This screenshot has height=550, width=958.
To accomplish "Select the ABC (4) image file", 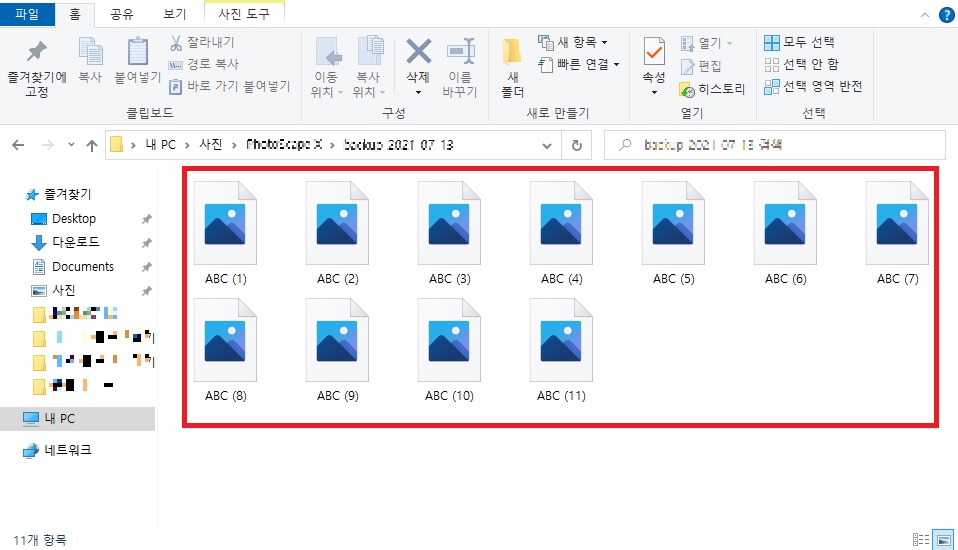I will [x=561, y=233].
